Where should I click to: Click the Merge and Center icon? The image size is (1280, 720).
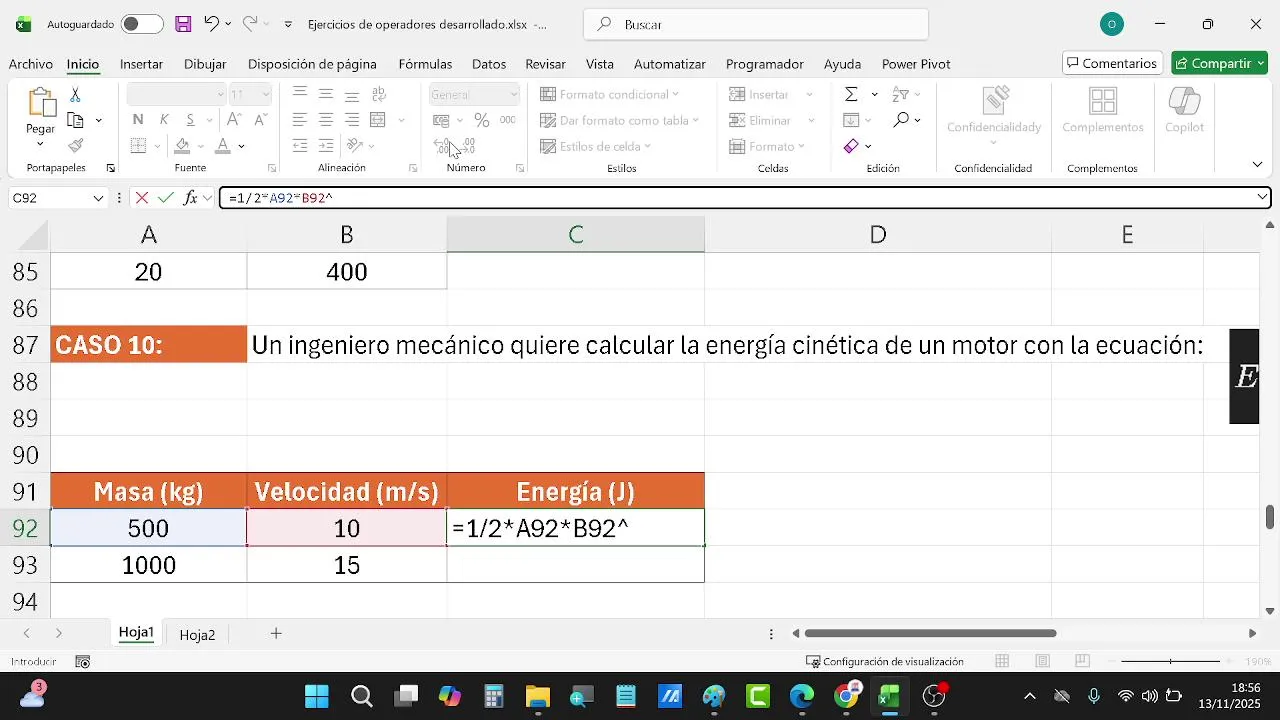coord(378,120)
